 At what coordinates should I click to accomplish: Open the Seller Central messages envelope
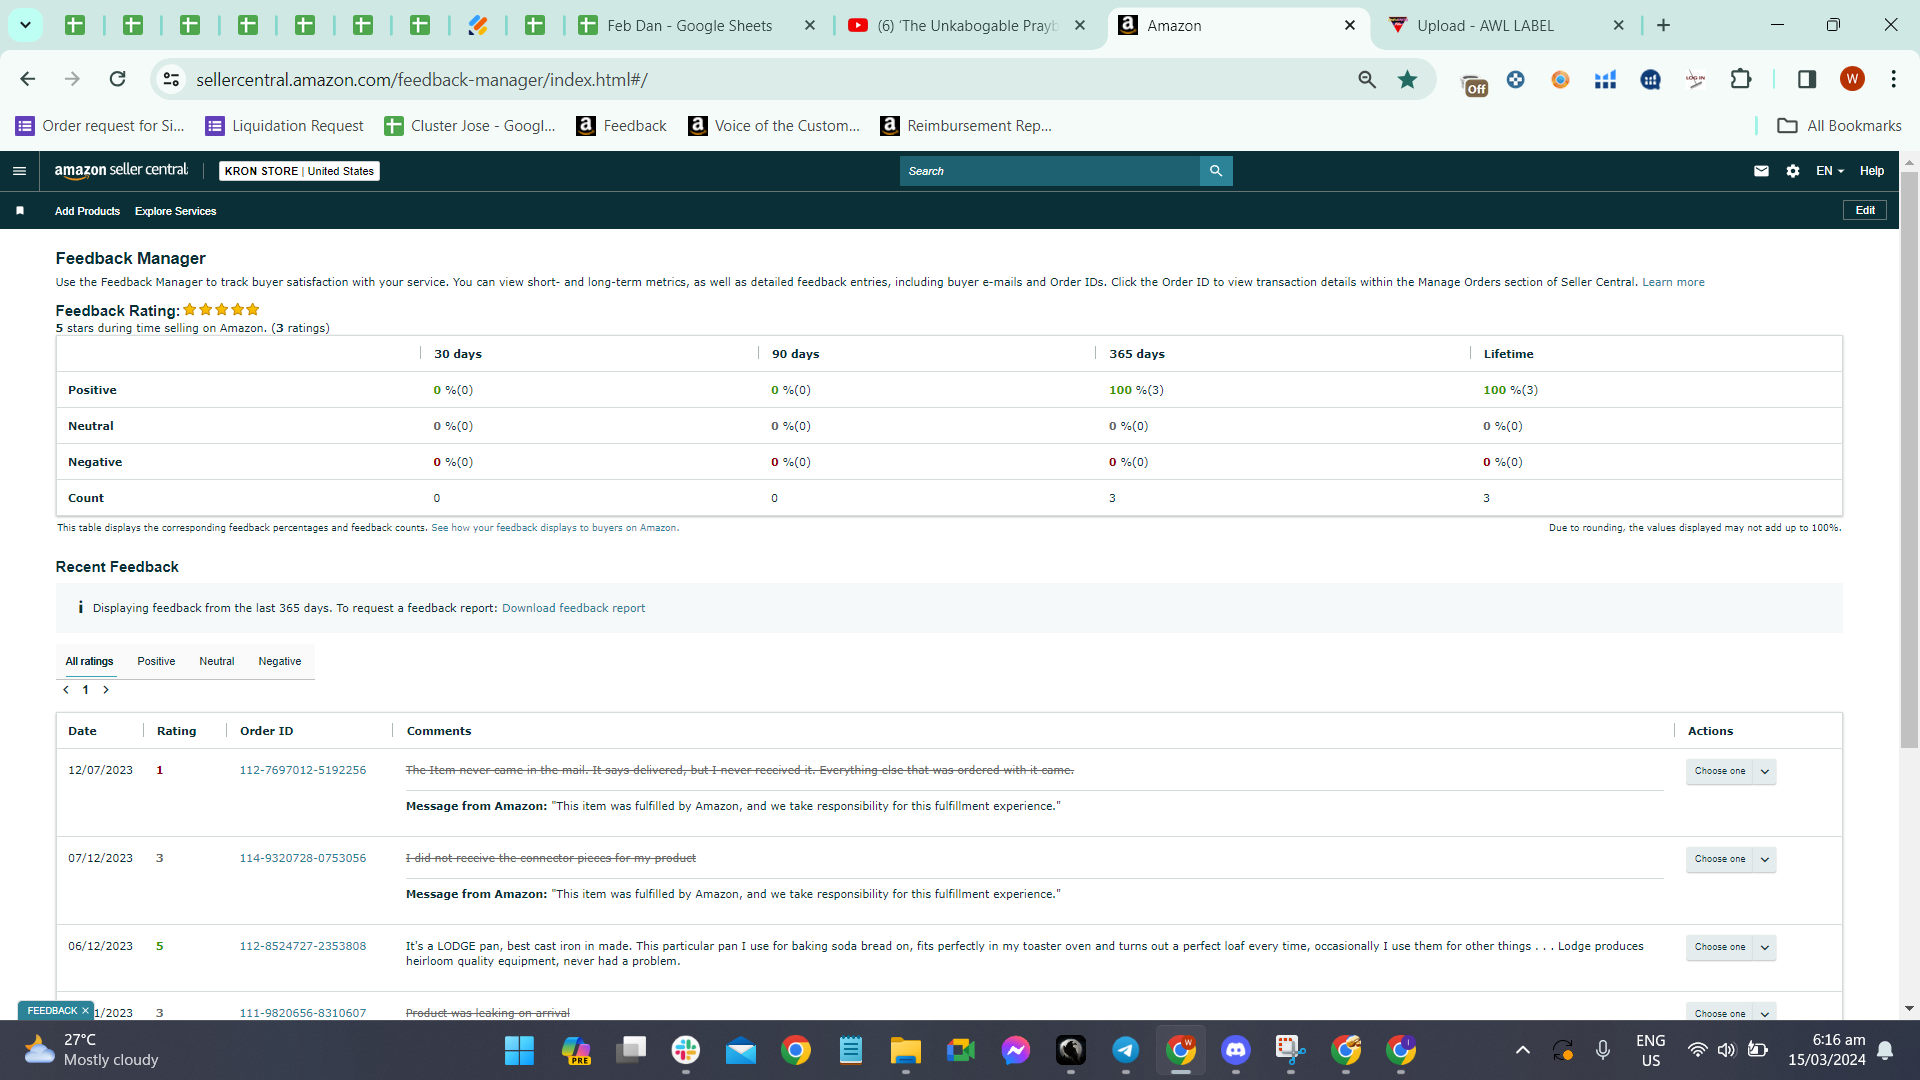[x=1761, y=171]
